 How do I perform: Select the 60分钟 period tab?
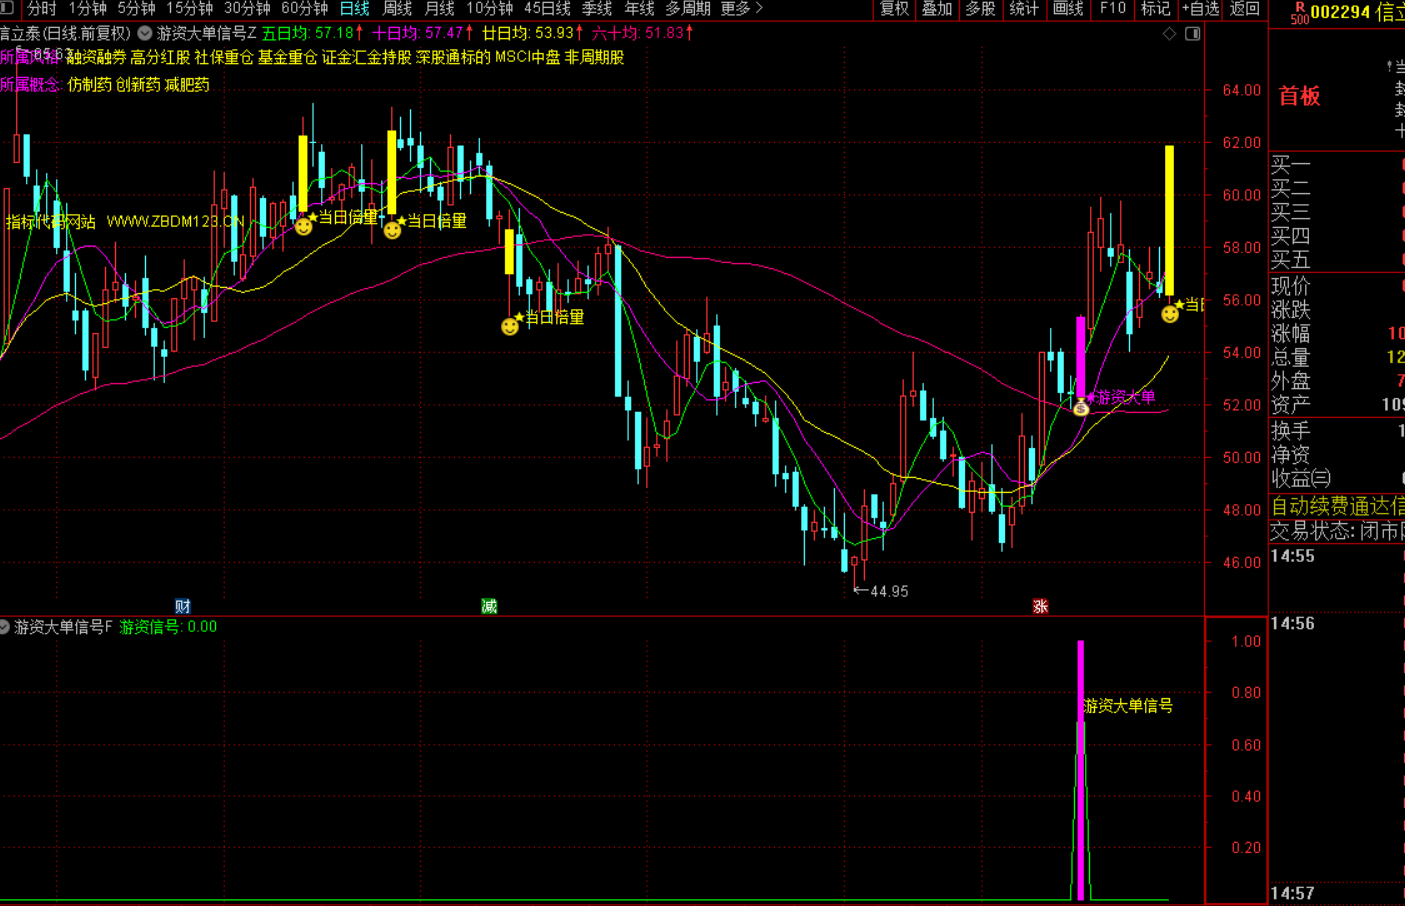tap(304, 9)
